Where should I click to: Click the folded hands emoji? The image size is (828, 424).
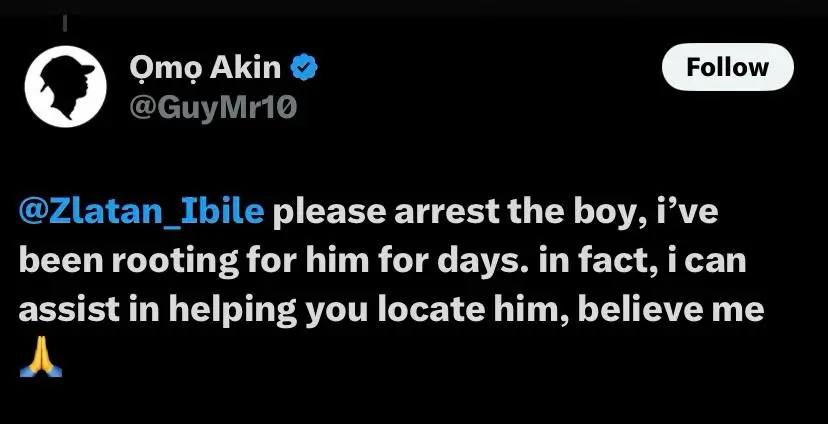[41, 360]
